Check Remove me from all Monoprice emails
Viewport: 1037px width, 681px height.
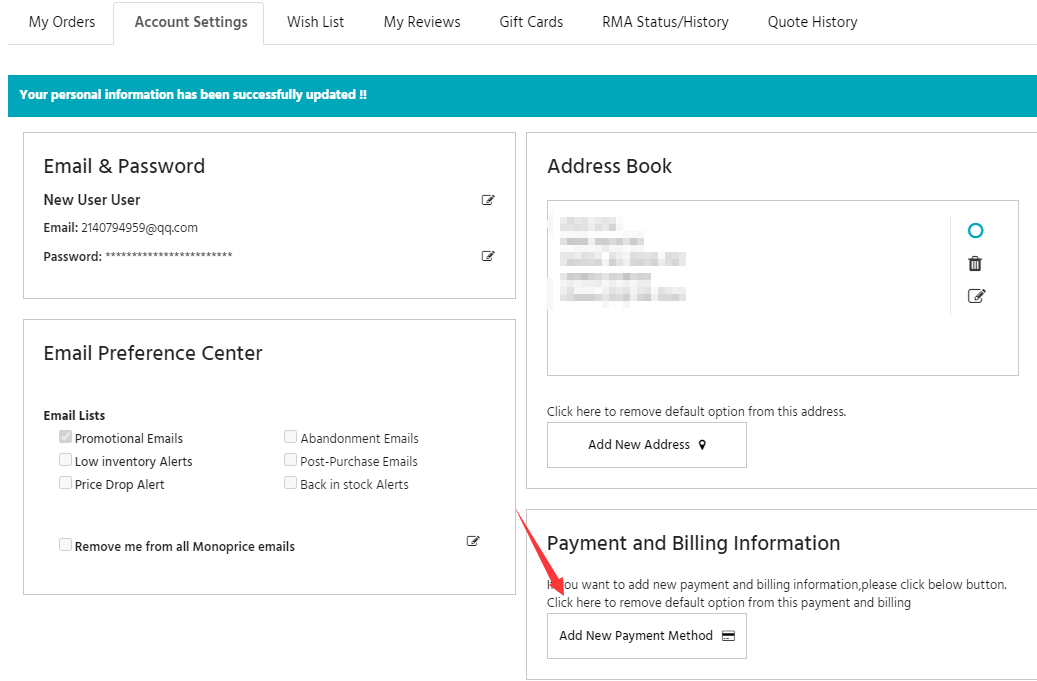click(x=66, y=545)
